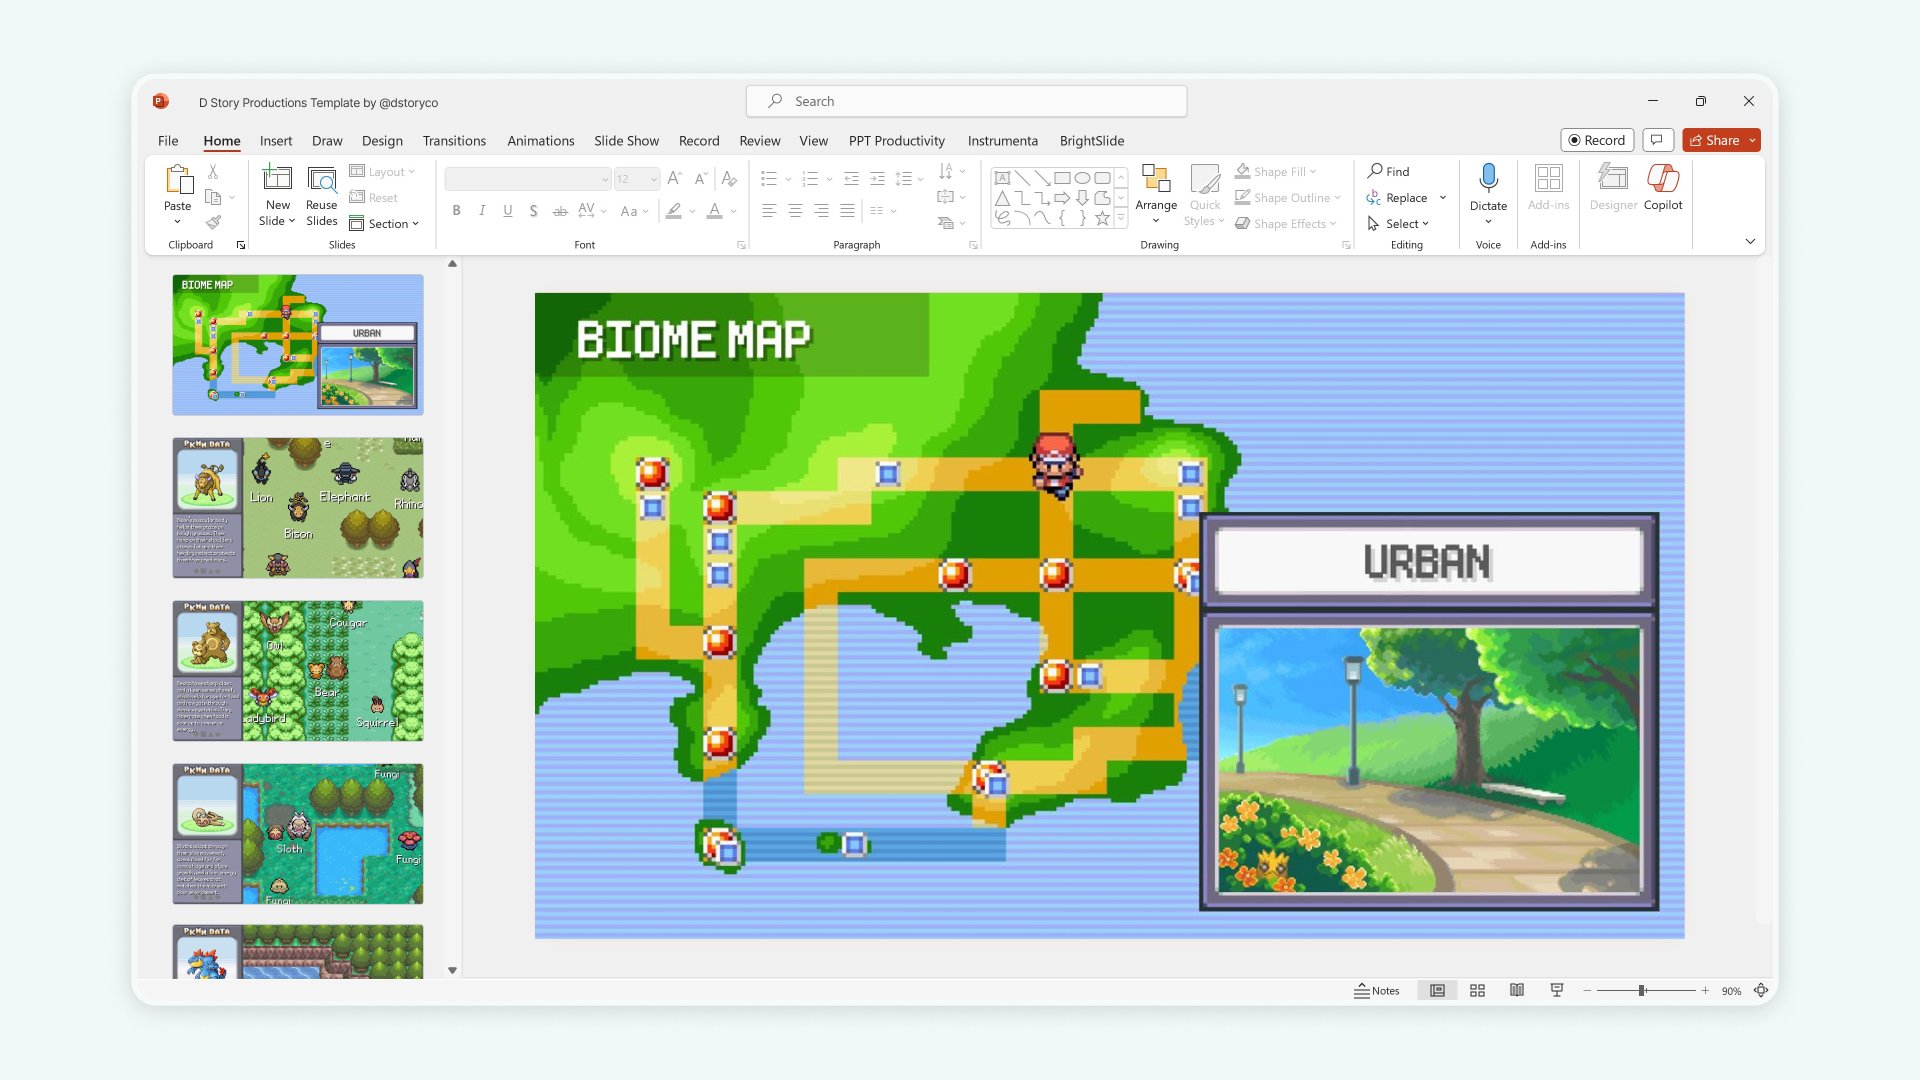Open Copilot from the ribbon
This screenshot has height=1080, width=1920.
click(1662, 187)
